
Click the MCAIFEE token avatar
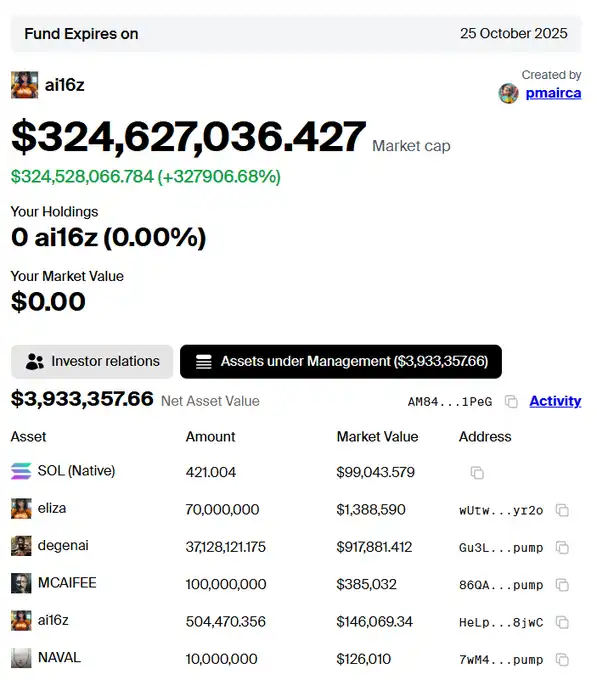point(21,583)
